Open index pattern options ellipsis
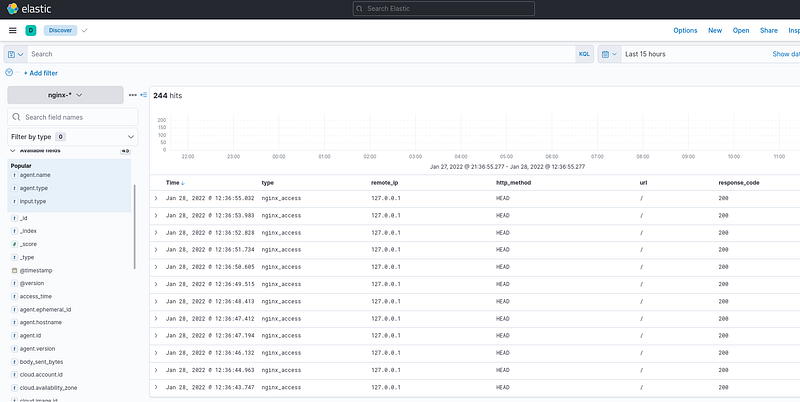The height and width of the screenshot is (402, 800). point(133,95)
